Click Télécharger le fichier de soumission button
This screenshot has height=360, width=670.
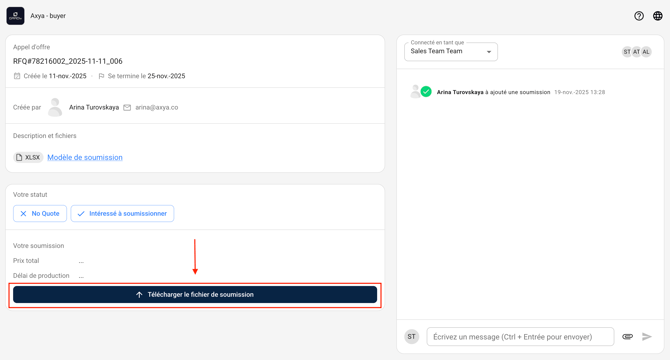click(195, 295)
